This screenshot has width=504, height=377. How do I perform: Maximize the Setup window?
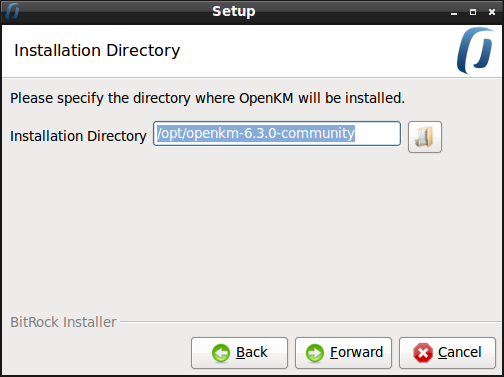(473, 12)
